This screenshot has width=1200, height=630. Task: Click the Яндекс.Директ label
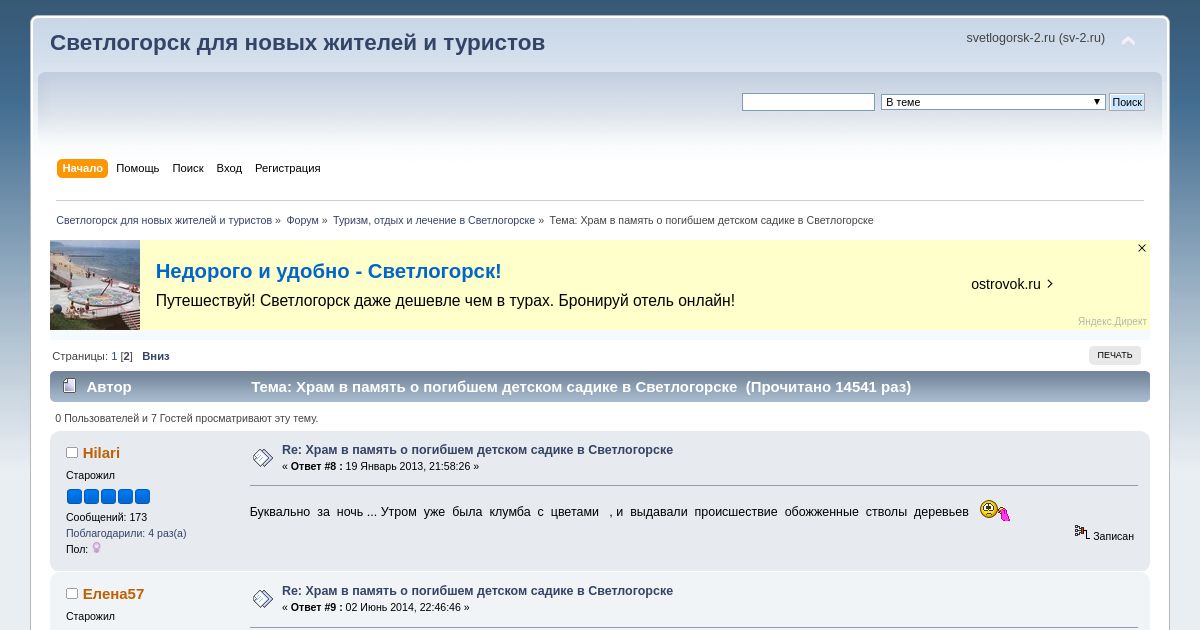pos(1112,322)
